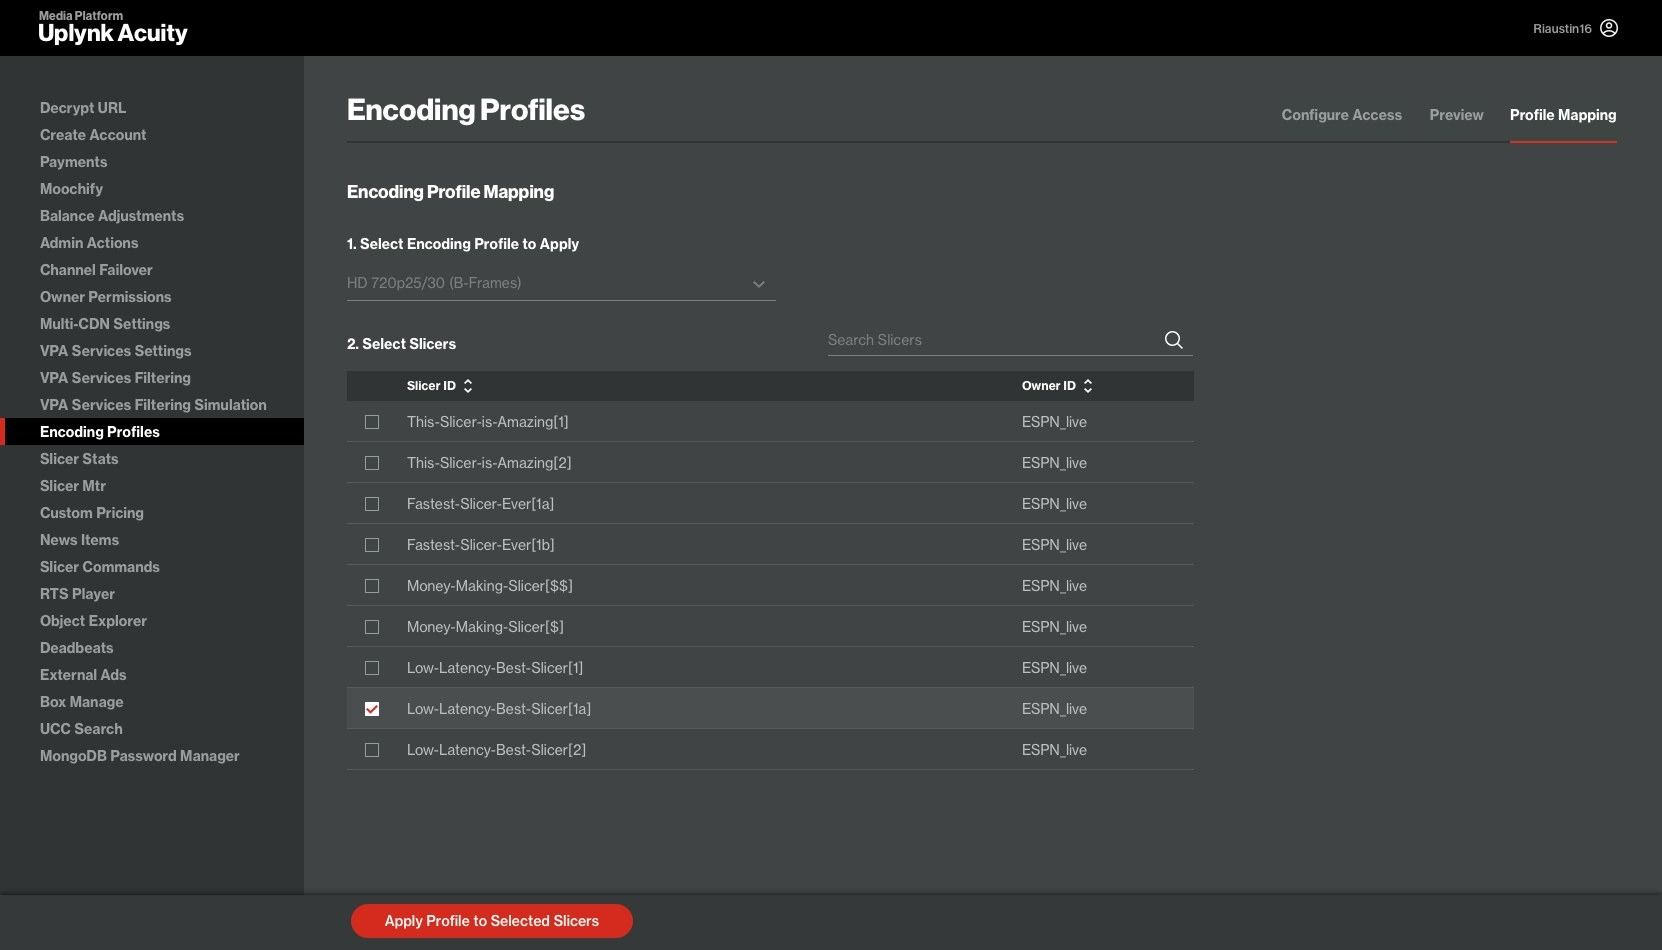Viewport: 1662px width, 950px height.
Task: Go to Create Account page
Action: pos(93,135)
